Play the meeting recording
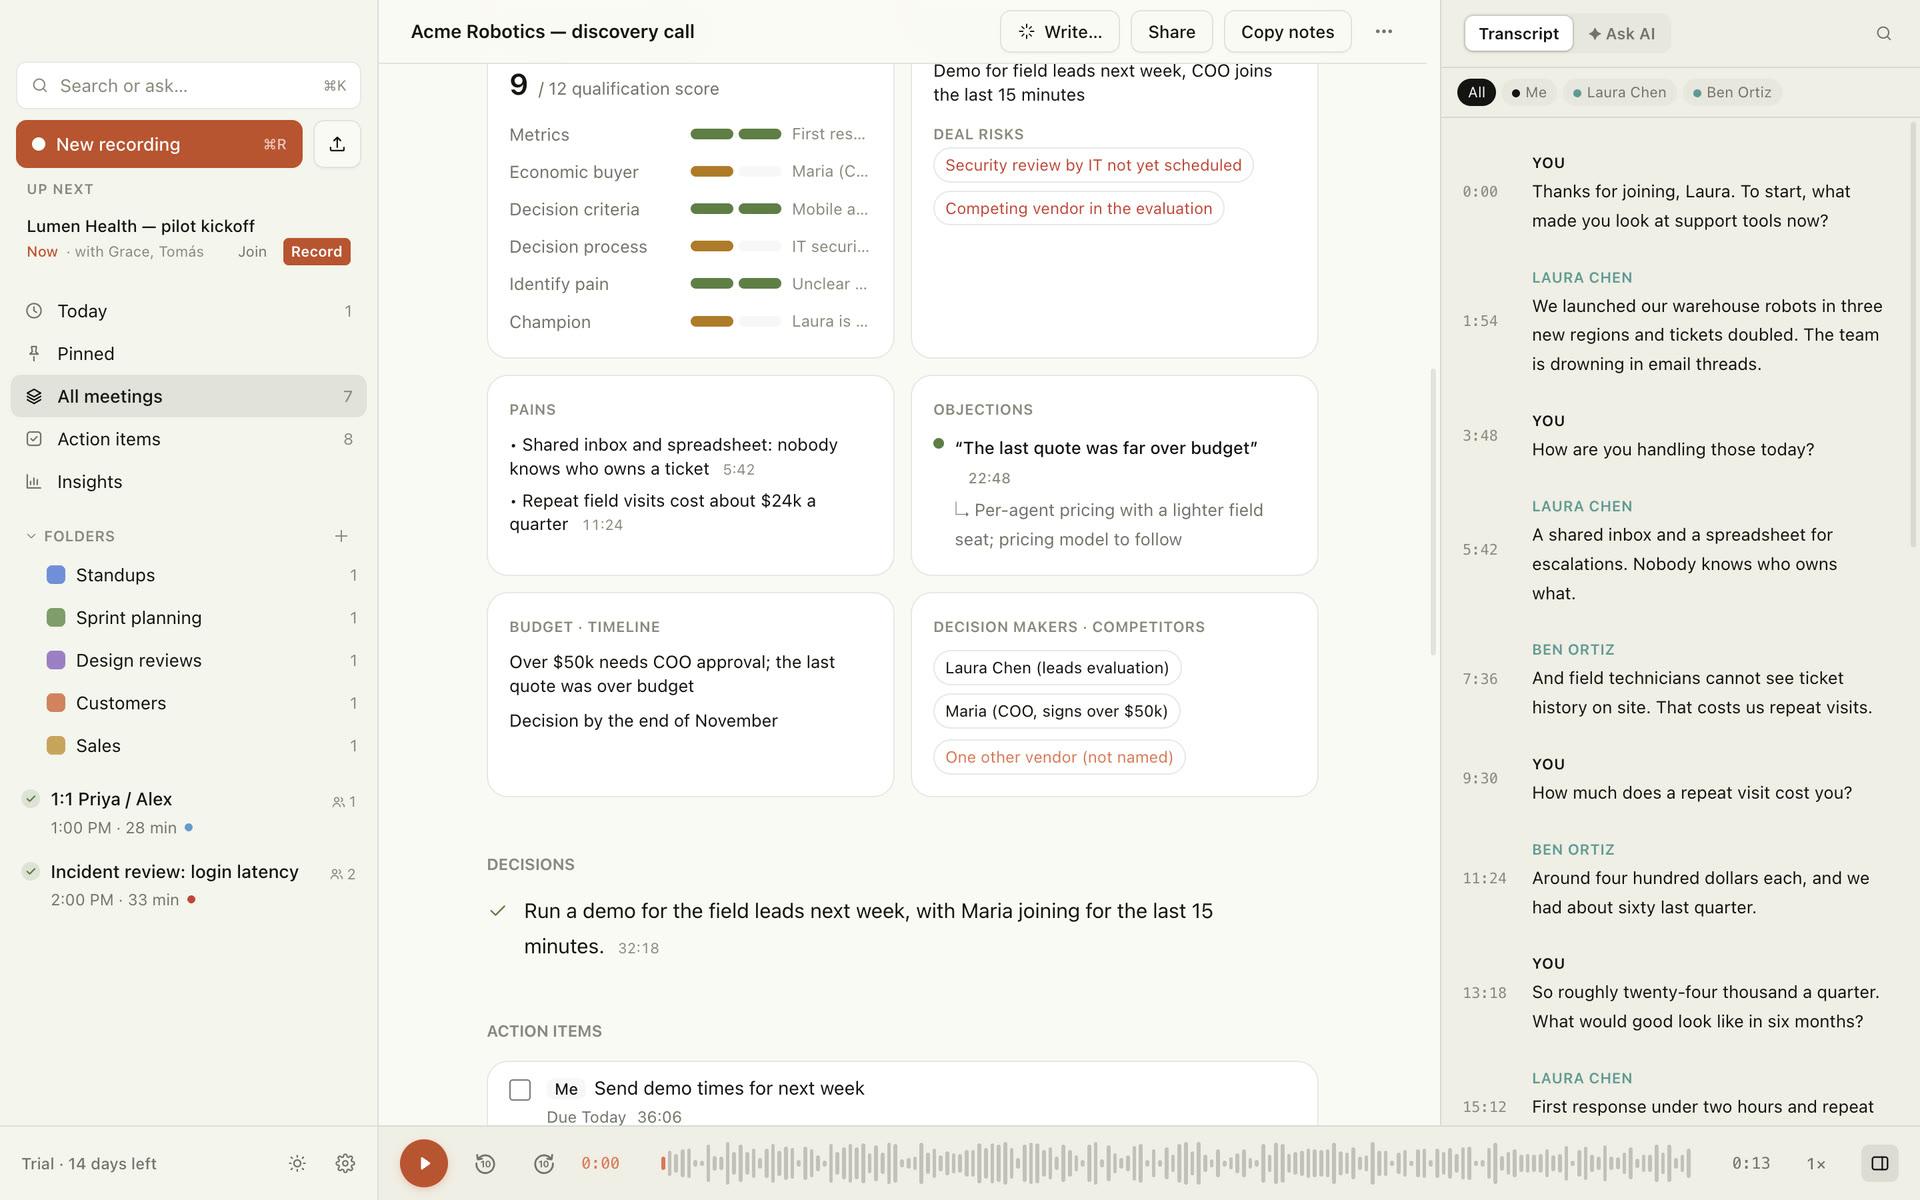Screen dimensions: 1920x1200 point(424,1163)
